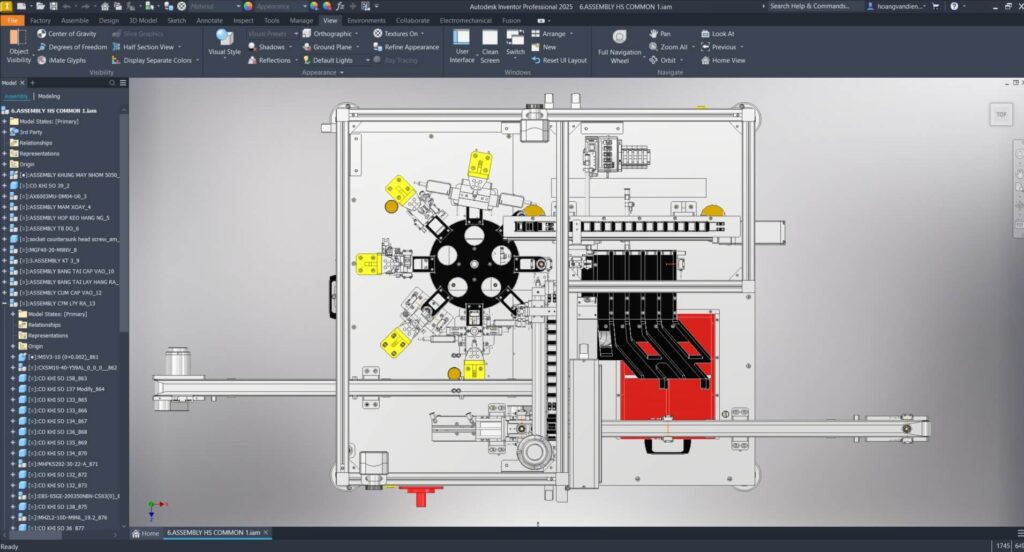1024x552 pixels.
Task: Click the Look At tool
Action: (x=718, y=33)
